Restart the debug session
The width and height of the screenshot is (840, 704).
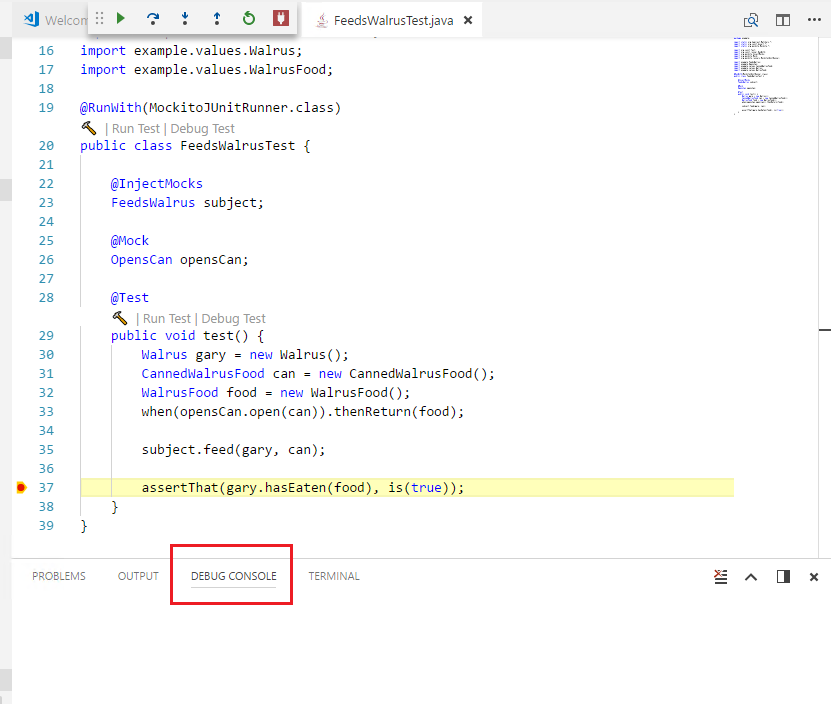tap(249, 18)
